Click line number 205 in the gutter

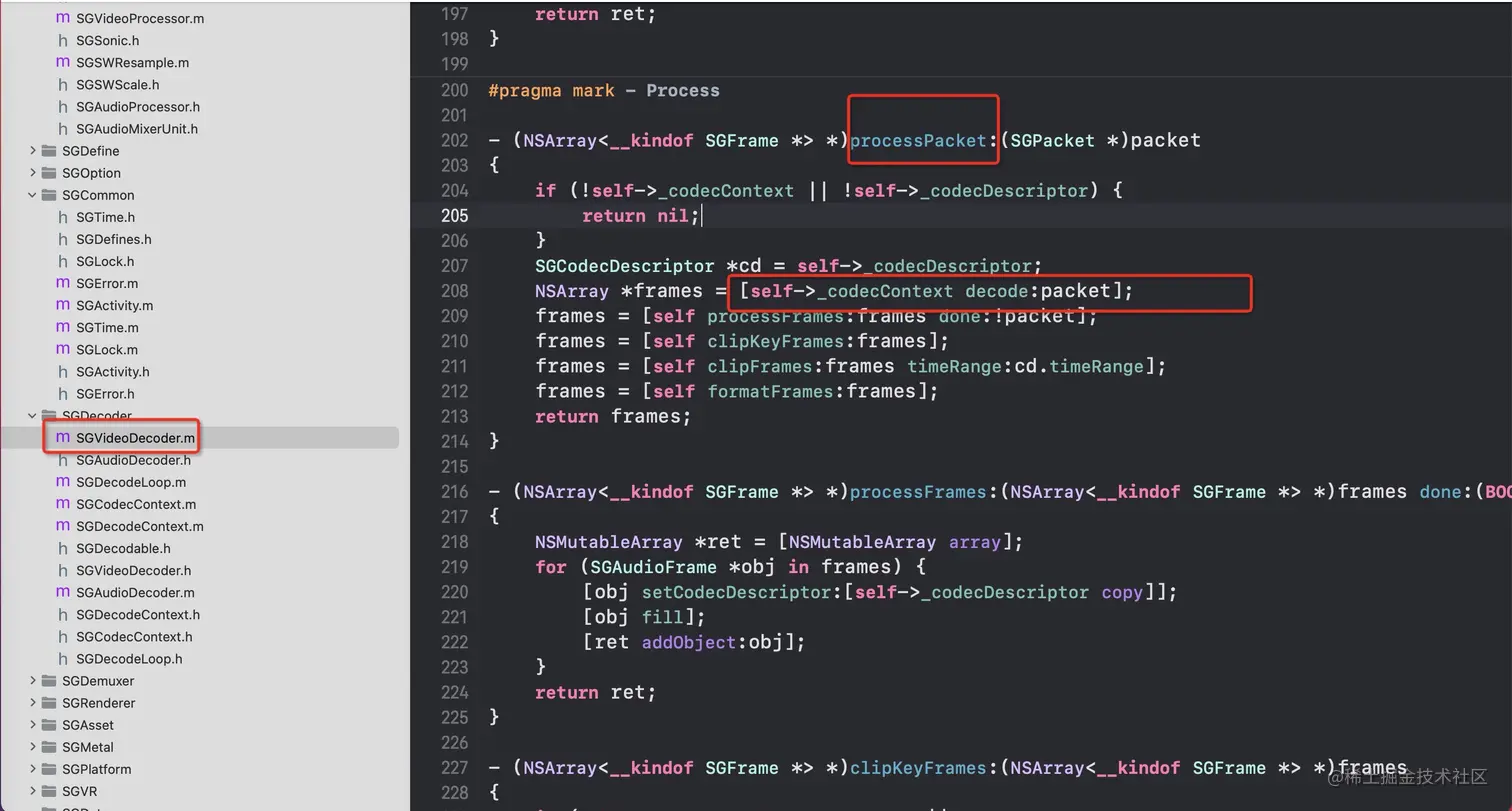pyautogui.click(x=454, y=215)
